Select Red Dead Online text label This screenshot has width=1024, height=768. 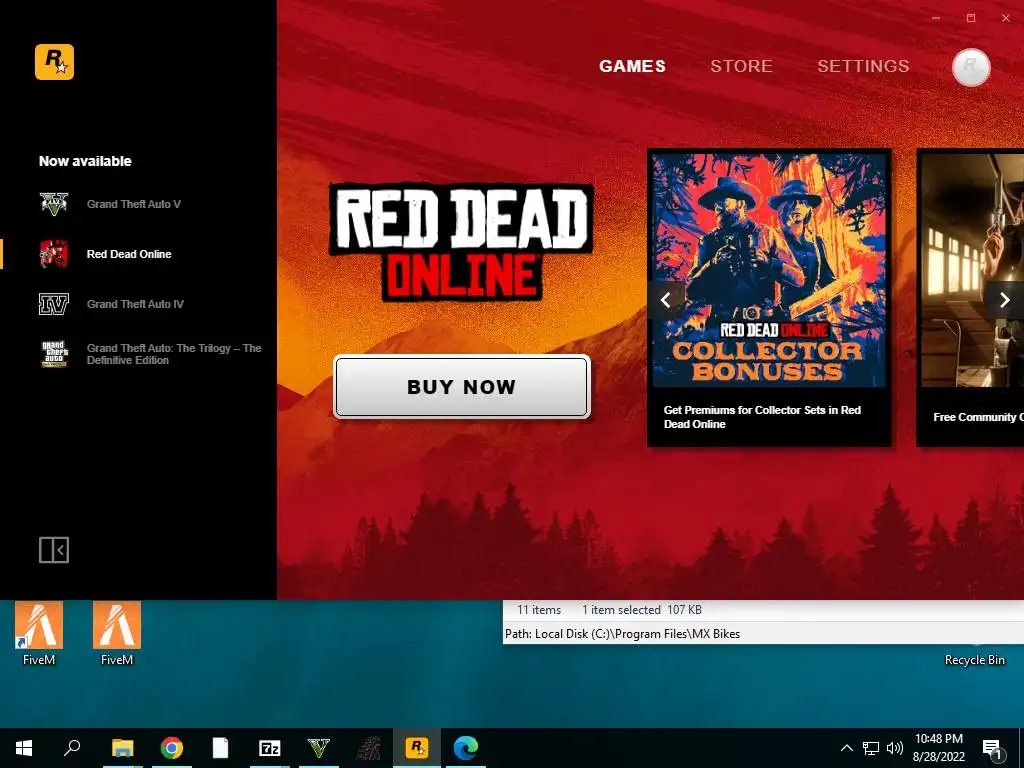[x=129, y=254]
